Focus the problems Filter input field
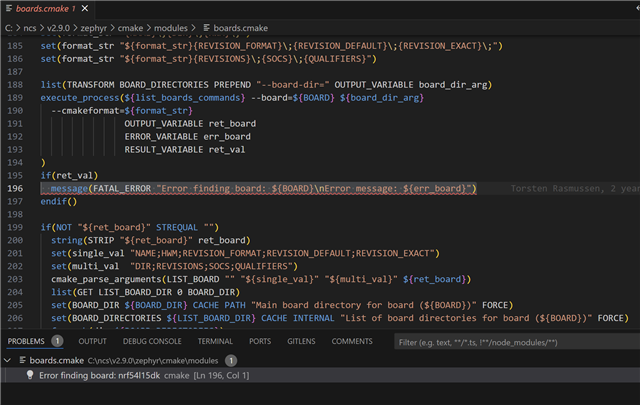 (x=517, y=343)
